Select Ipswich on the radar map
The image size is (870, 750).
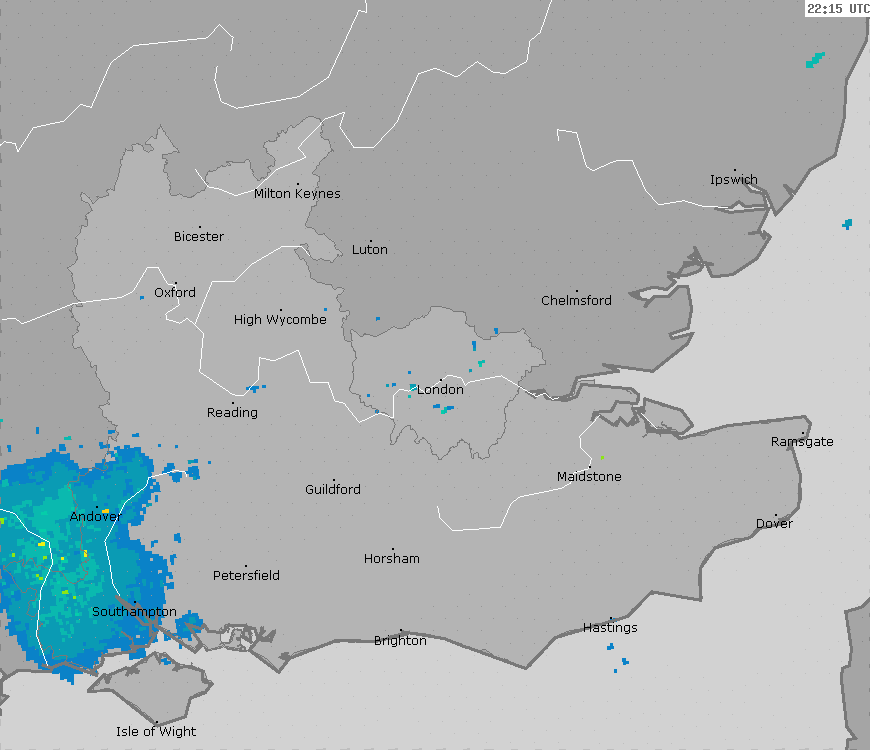coord(734,180)
